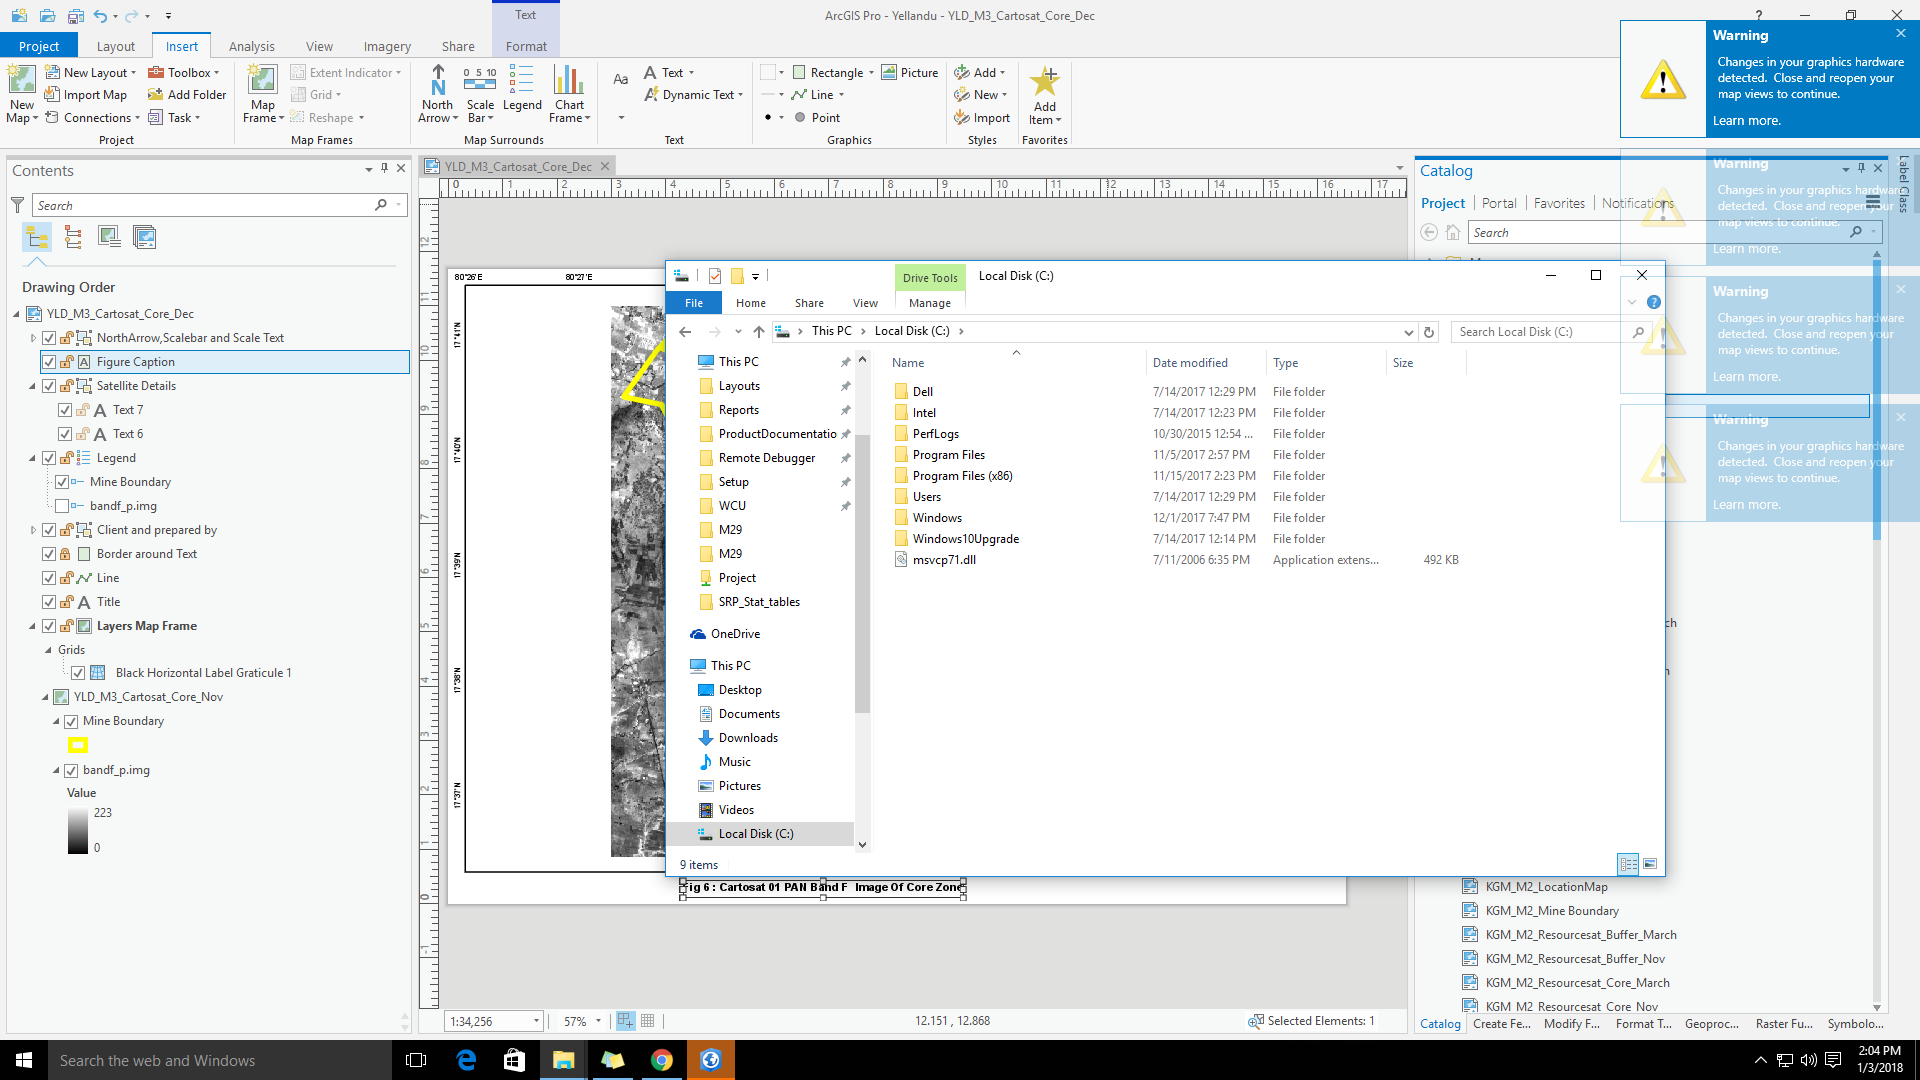
Task: Click the Map Frame ribbon icon
Action: click(x=263, y=82)
